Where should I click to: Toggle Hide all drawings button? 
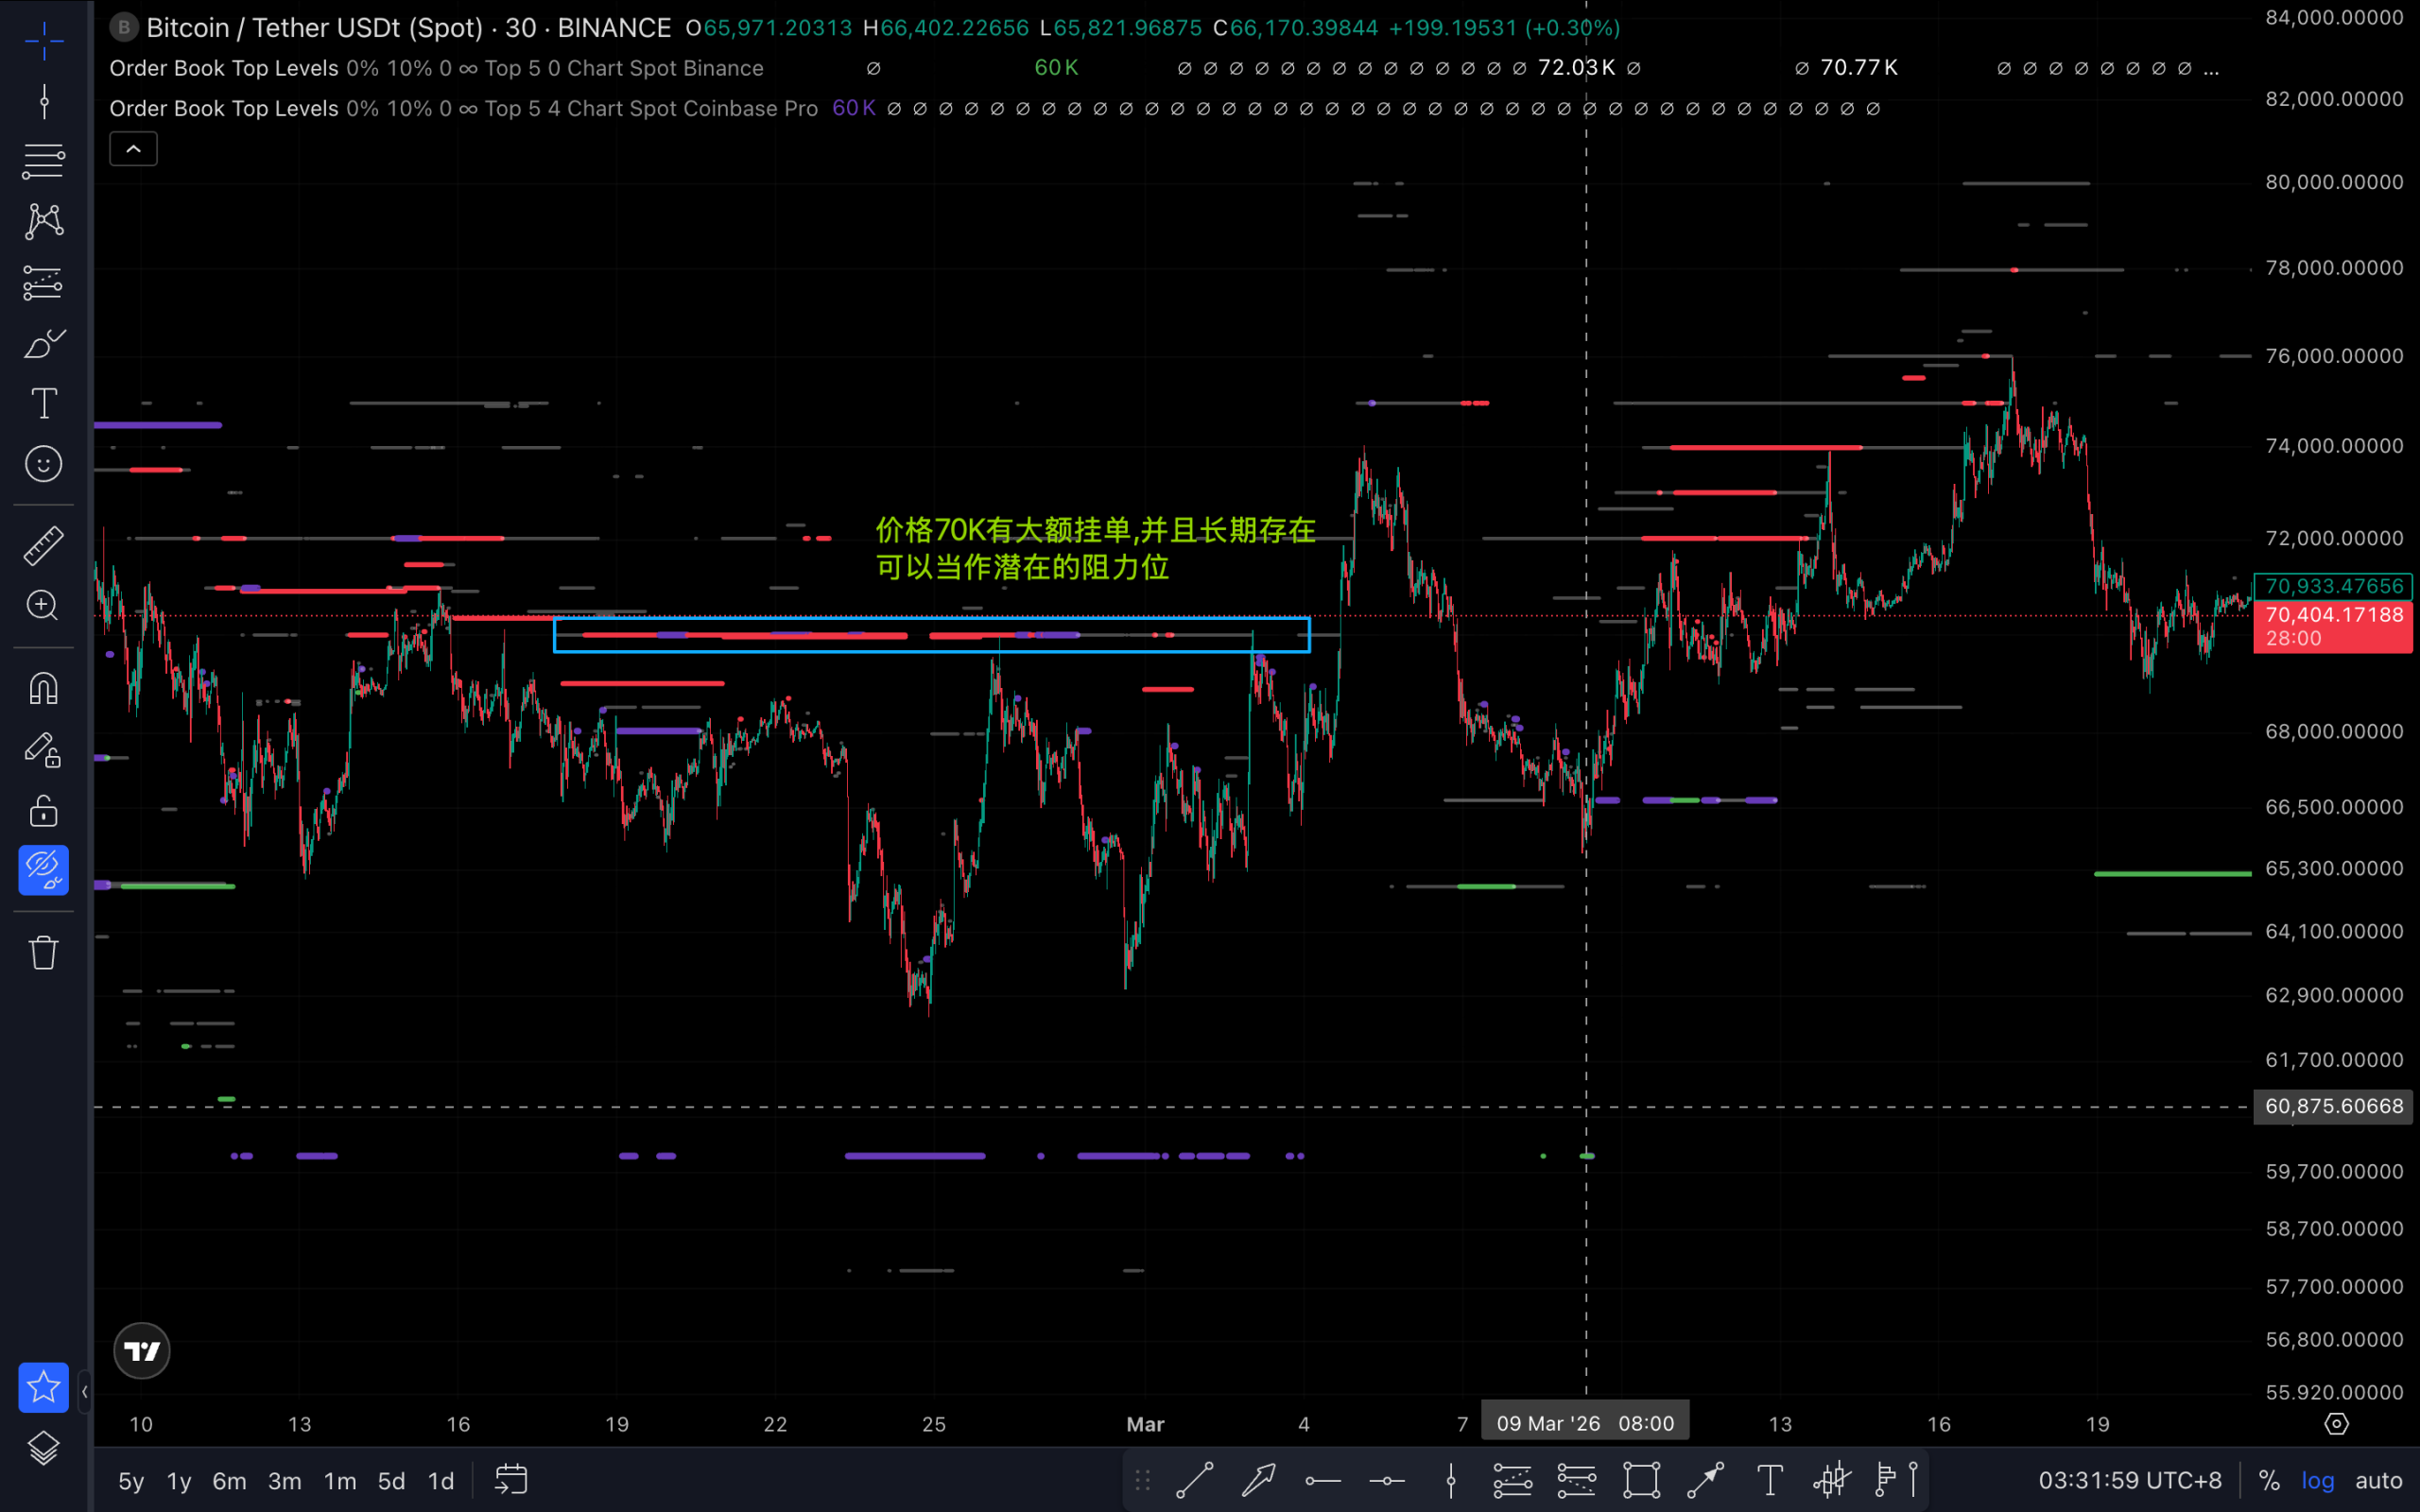click(44, 870)
